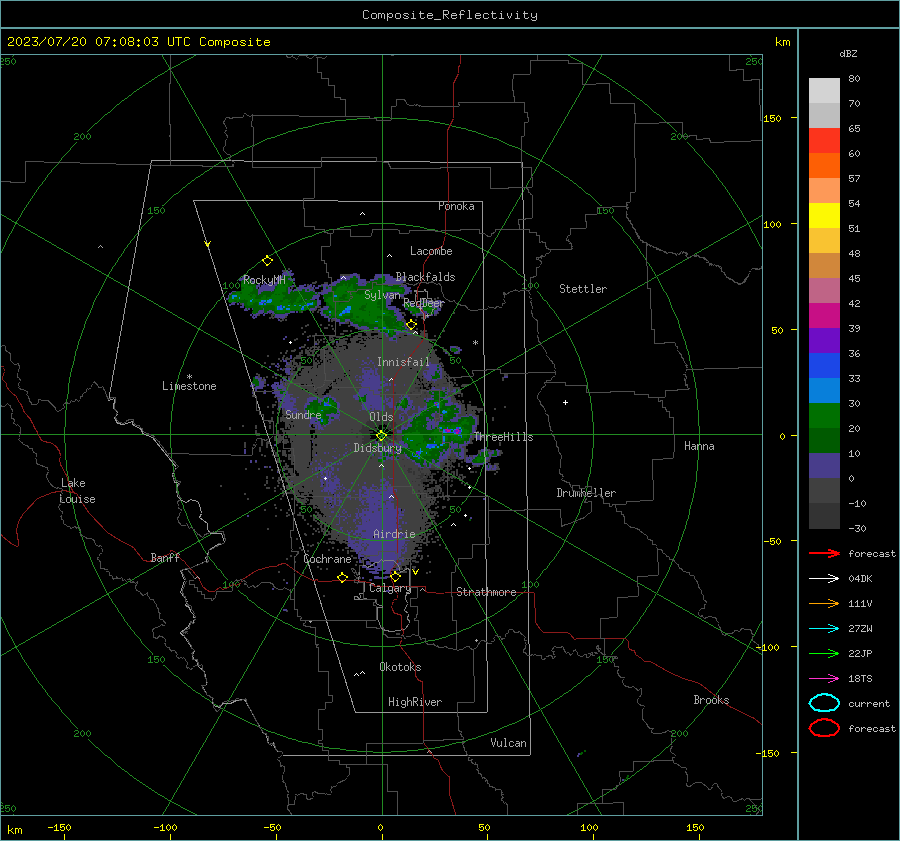This screenshot has height=841, width=900.
Task: Click the bright green 20-30 dBZ swatch
Action: (x=824, y=416)
